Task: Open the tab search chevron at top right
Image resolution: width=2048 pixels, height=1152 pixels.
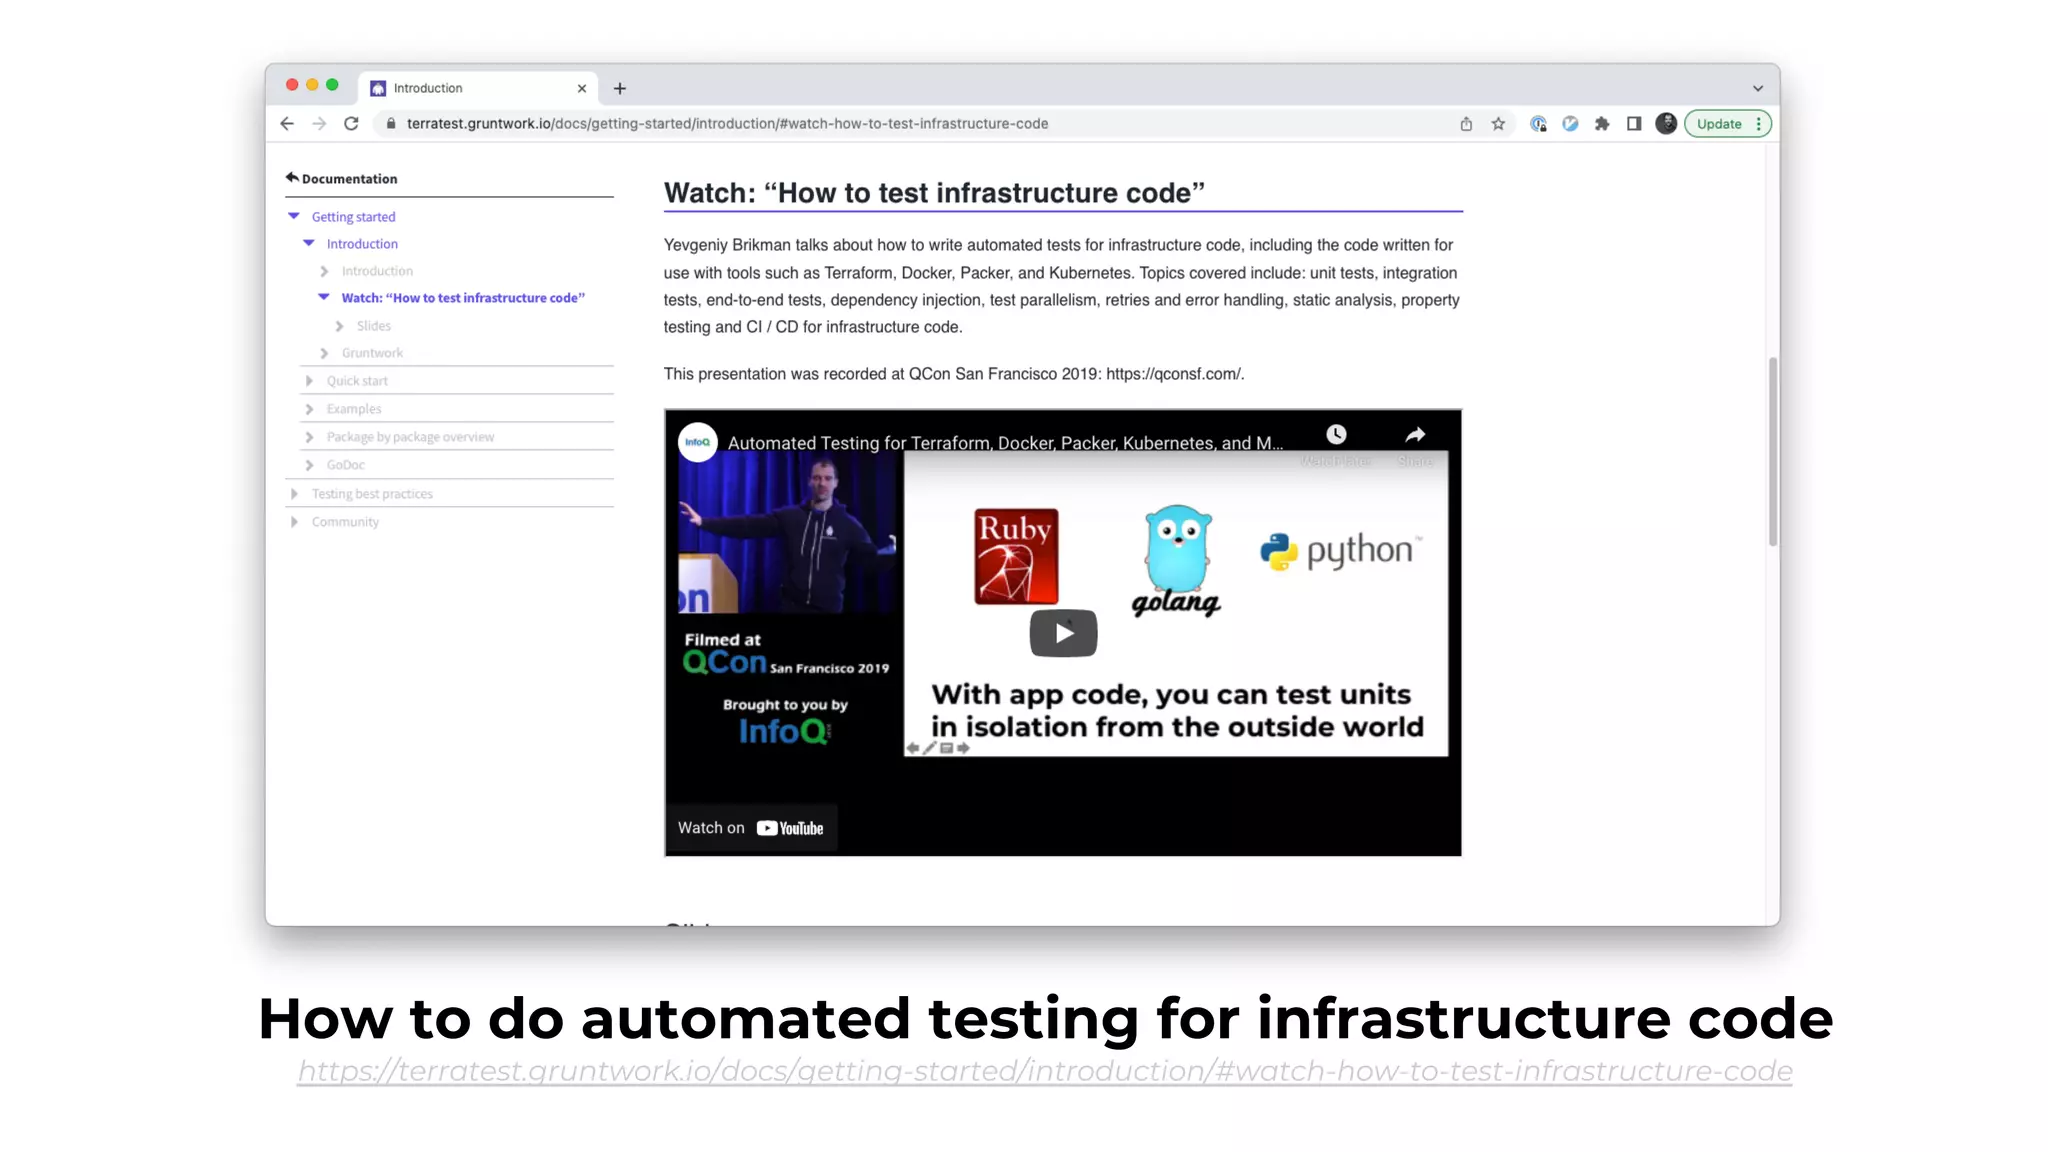Action: (x=1758, y=88)
